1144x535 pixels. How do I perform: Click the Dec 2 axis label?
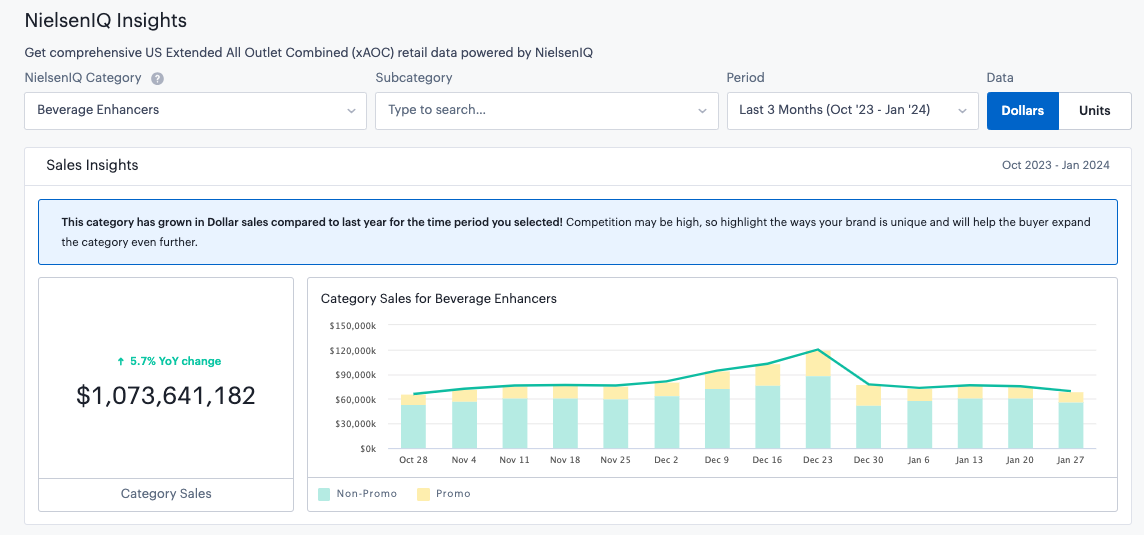pyautogui.click(x=666, y=460)
